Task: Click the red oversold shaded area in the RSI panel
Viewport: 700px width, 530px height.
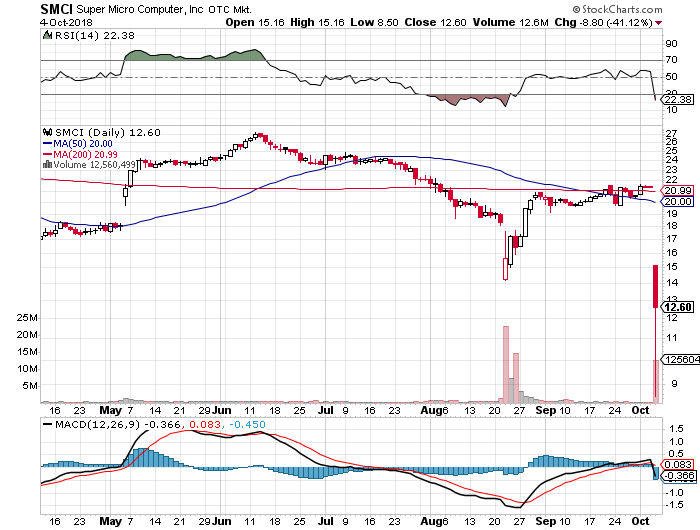Action: pos(467,99)
